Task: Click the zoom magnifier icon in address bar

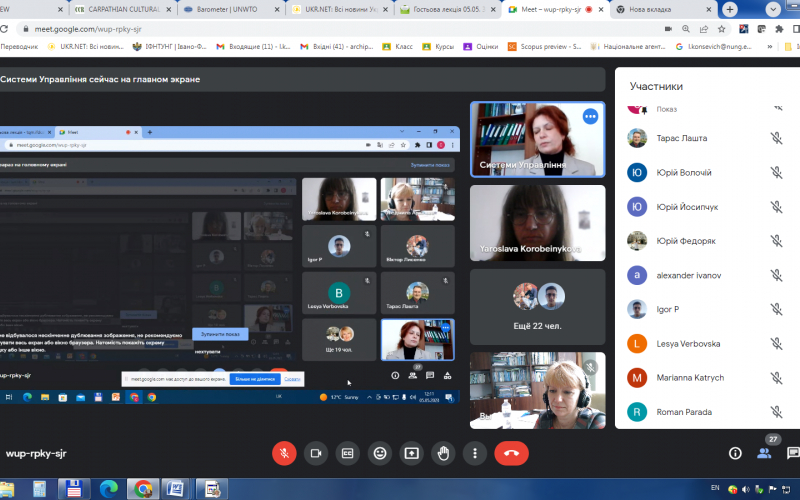Action: click(x=686, y=29)
